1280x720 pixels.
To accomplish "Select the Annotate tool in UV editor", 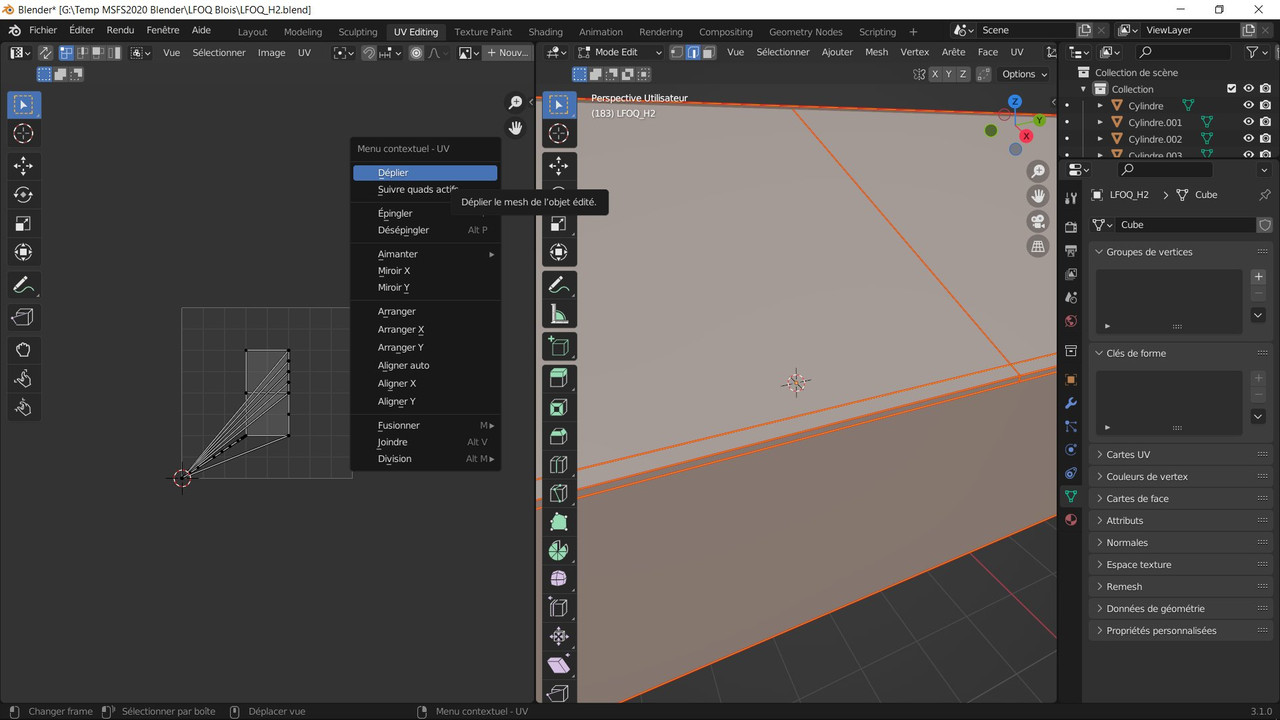I will pos(24,286).
